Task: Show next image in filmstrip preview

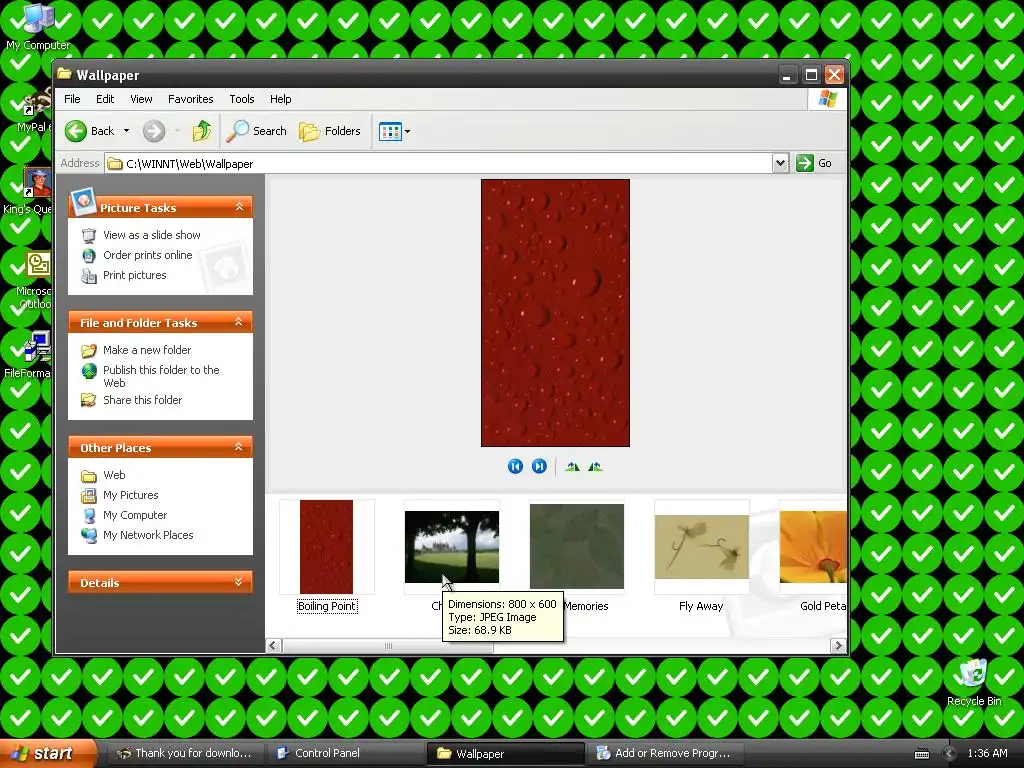Action: 539,466
